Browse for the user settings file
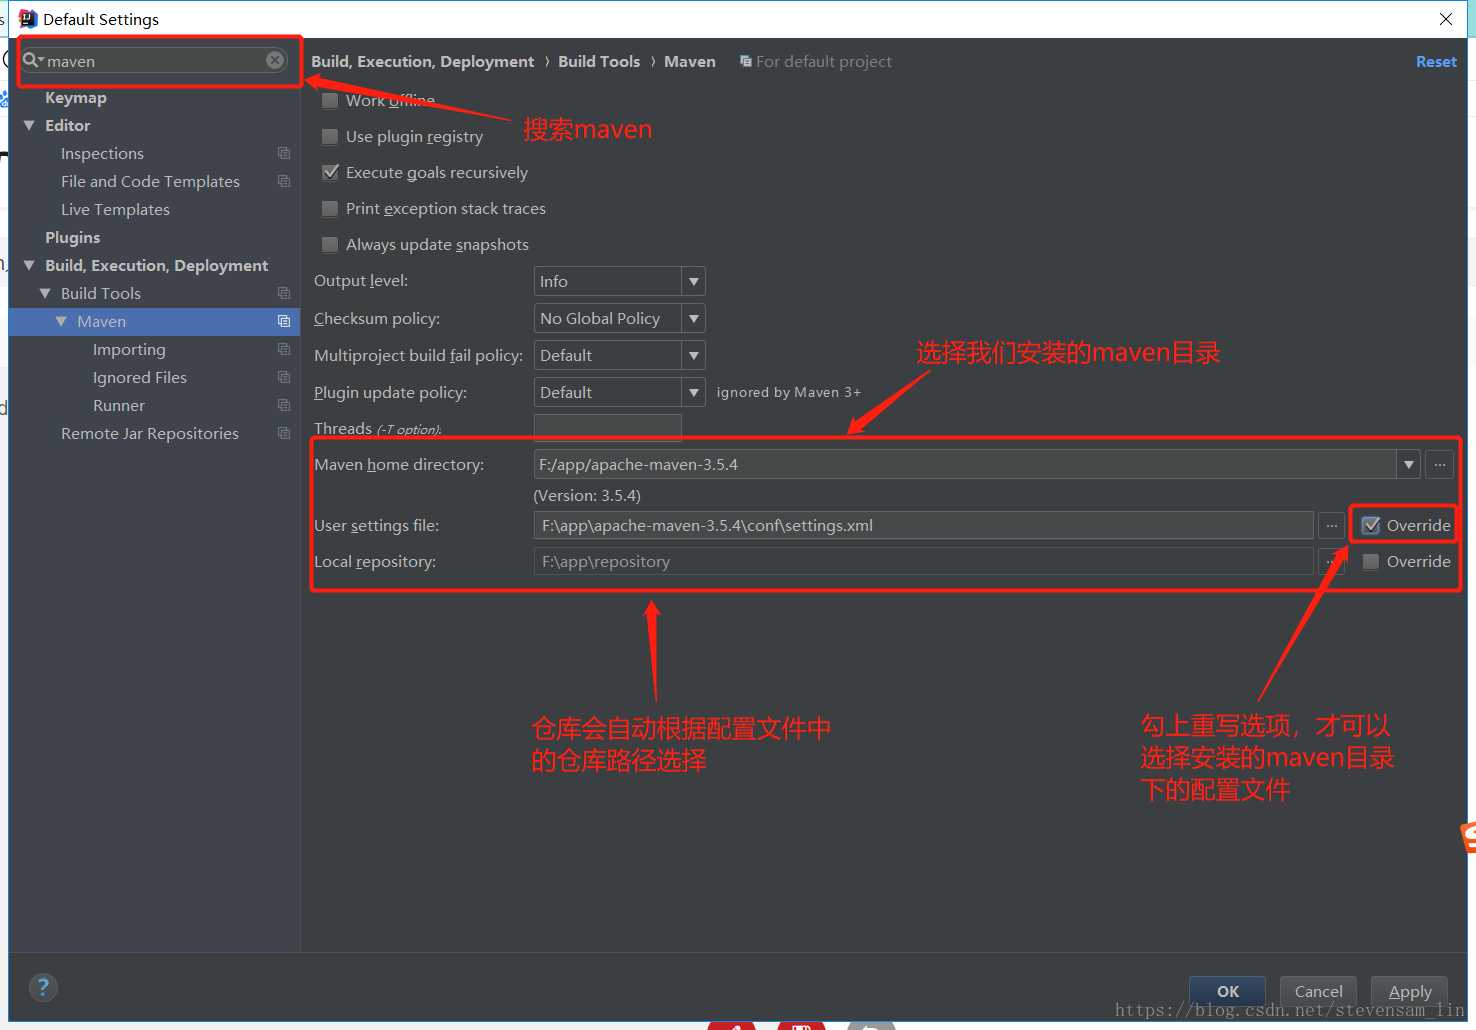Viewport: 1476px width, 1030px height. pos(1331,525)
